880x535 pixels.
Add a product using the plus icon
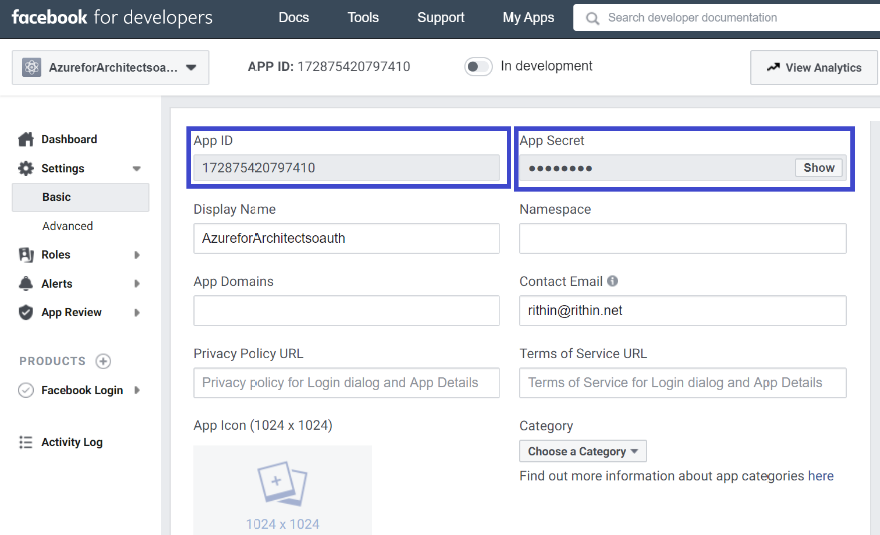[103, 361]
